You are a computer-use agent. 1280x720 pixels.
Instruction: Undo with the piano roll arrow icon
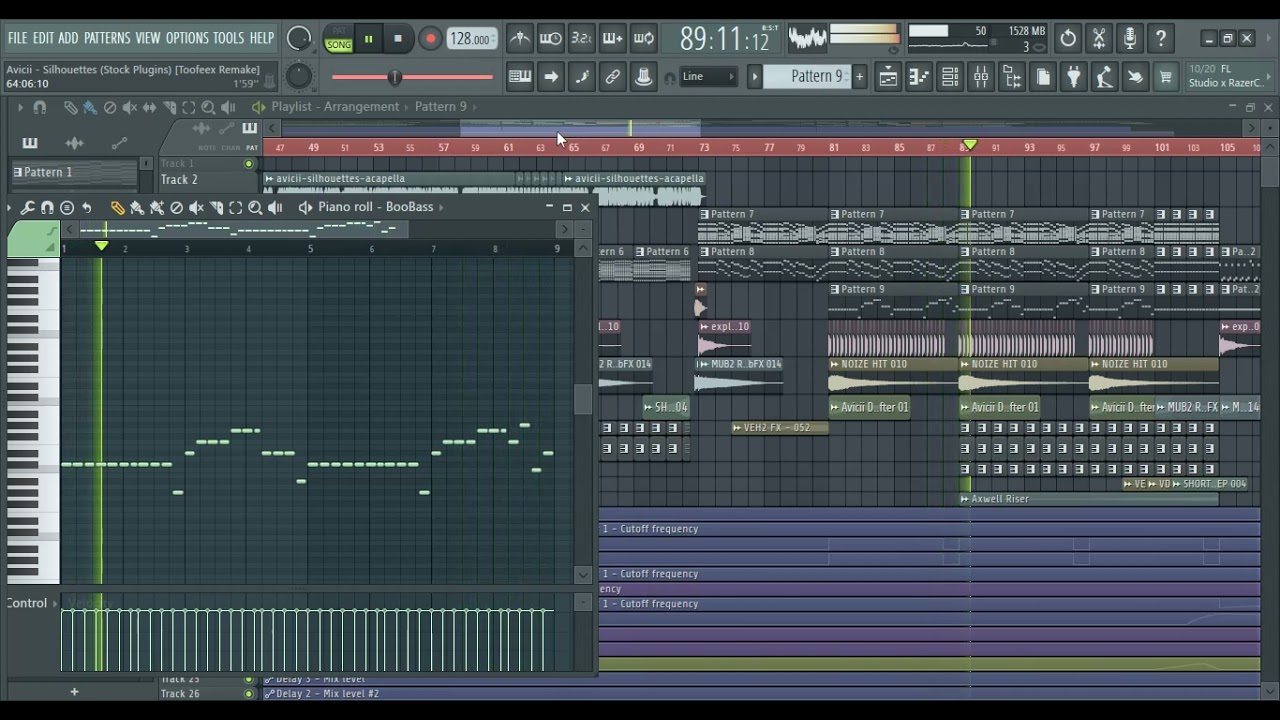(x=87, y=207)
